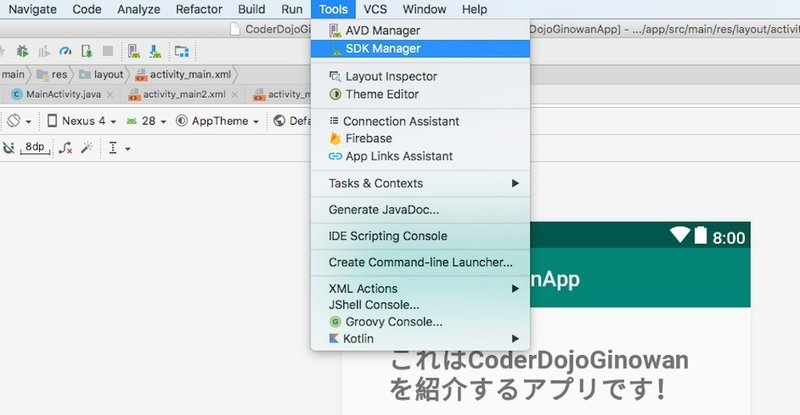The width and height of the screenshot is (800, 415).
Task: Open the Analyze menu
Action: (139, 9)
